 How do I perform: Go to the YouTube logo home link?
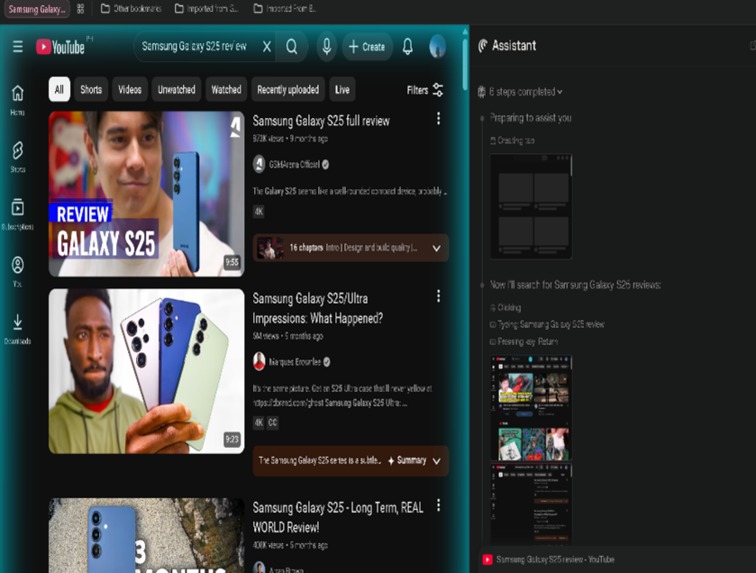[x=60, y=47]
